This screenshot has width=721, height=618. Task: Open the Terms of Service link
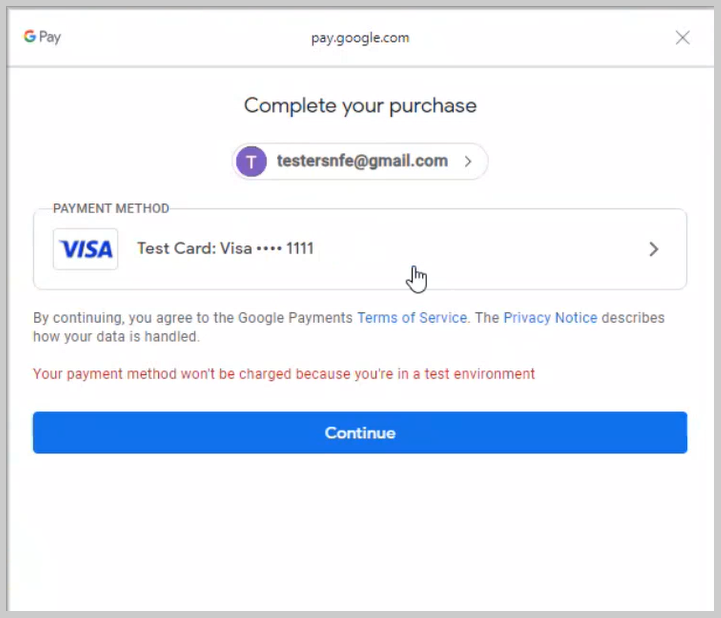[412, 318]
